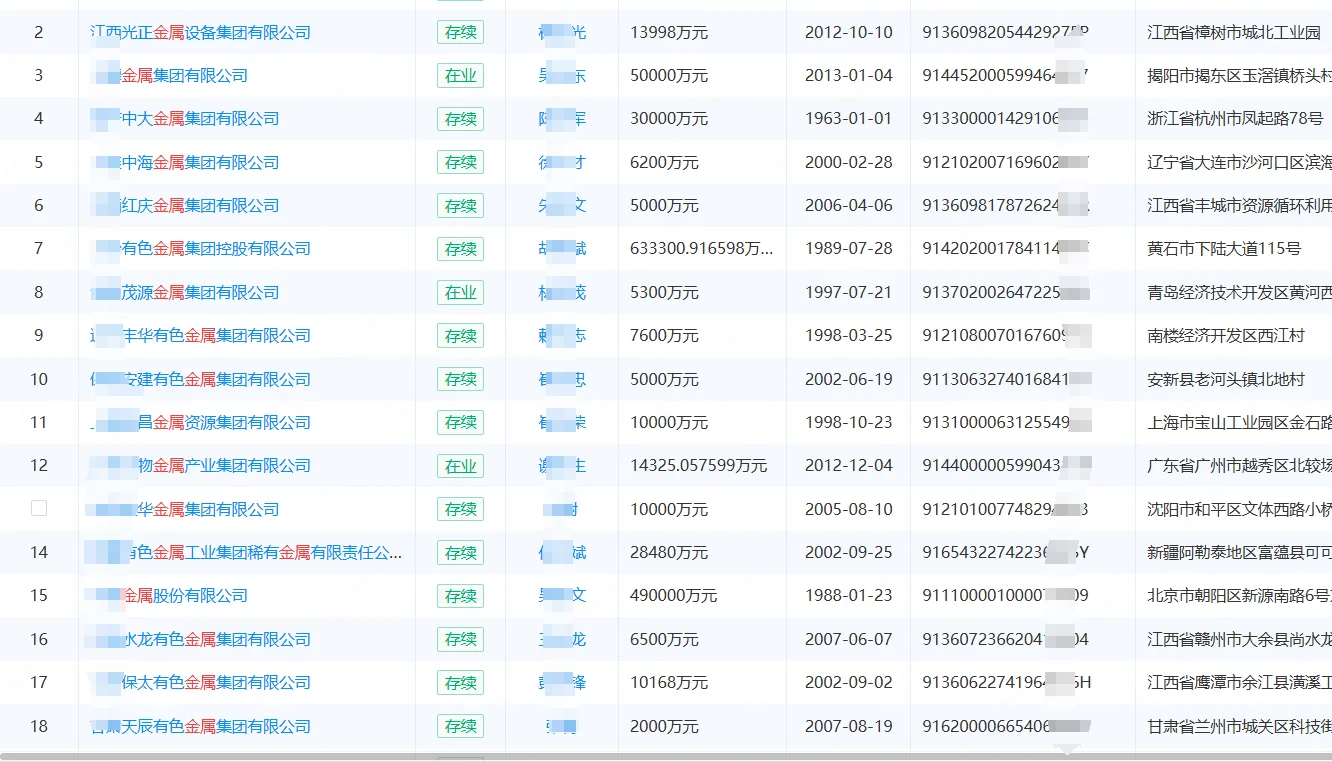Select the date 1998-10-23

[849, 422]
